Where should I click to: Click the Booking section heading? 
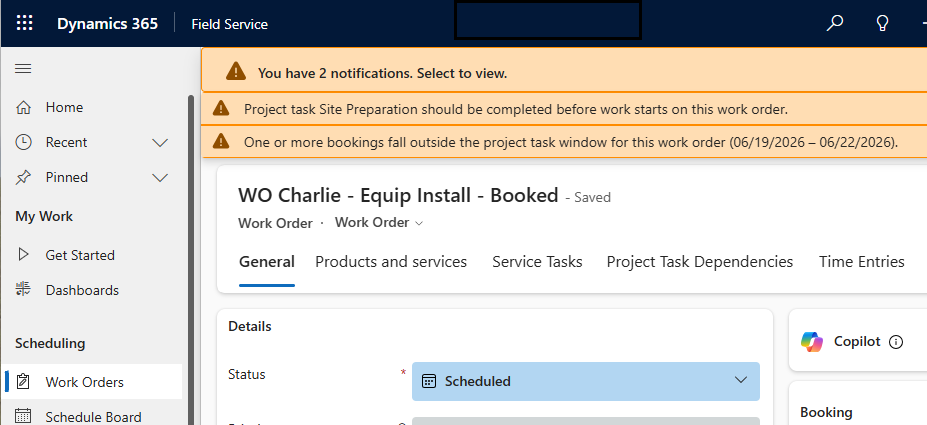826,412
